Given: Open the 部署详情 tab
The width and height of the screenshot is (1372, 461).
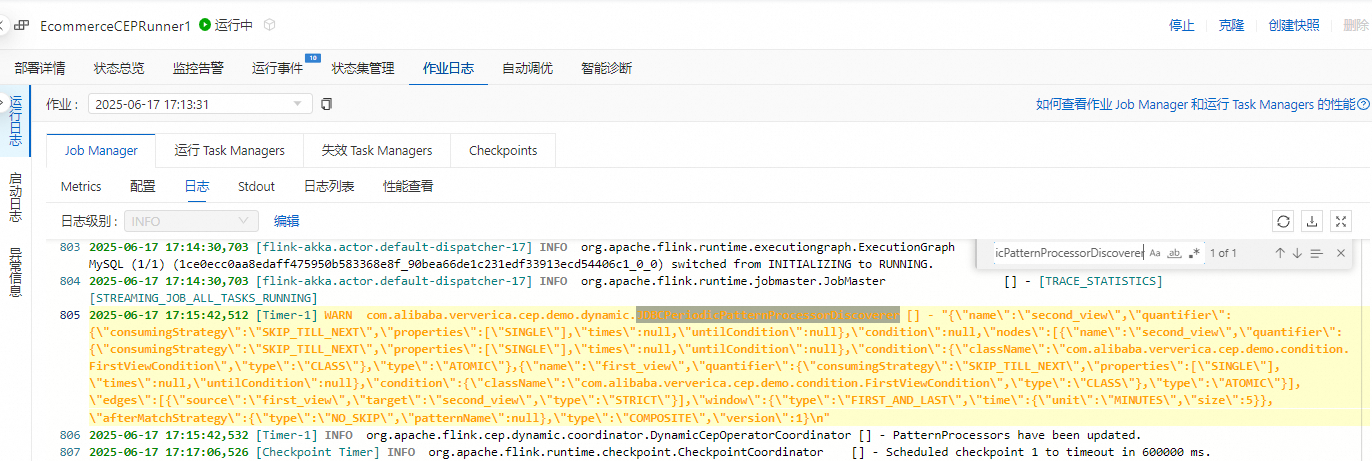Looking at the screenshot, I should pyautogui.click(x=40, y=68).
